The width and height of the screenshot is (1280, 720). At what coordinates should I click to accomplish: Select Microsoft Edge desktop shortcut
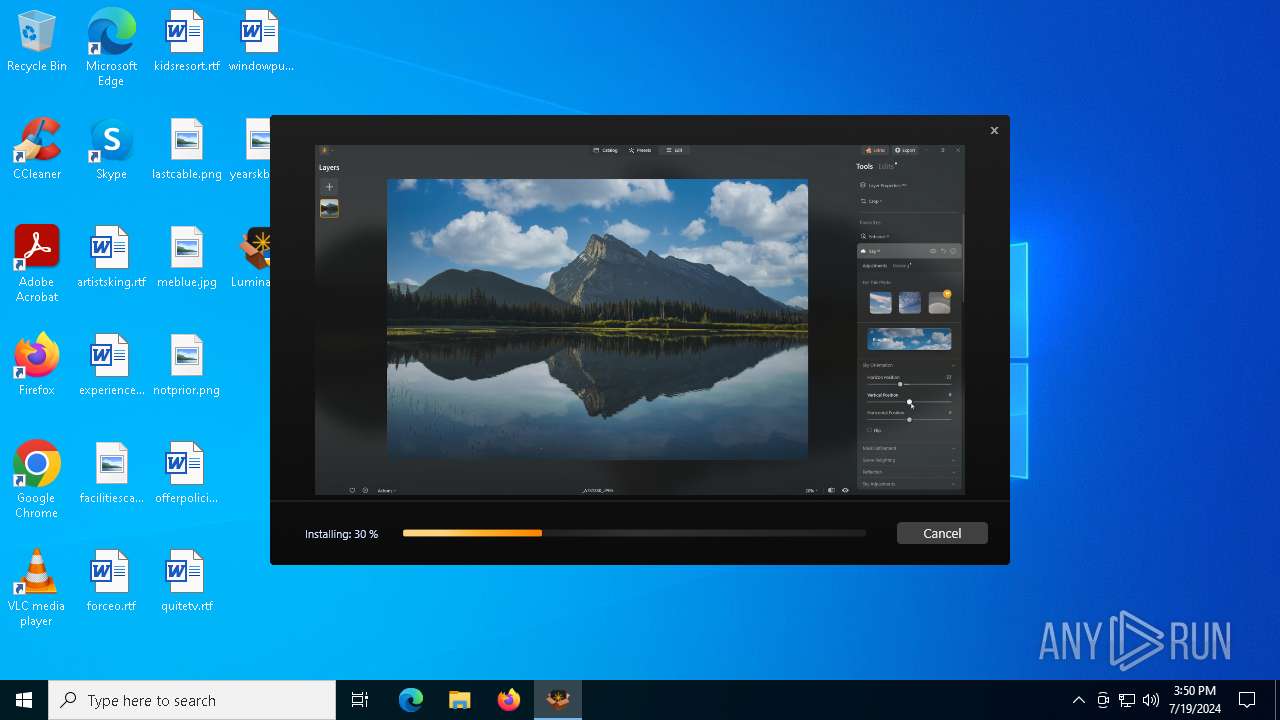111,48
